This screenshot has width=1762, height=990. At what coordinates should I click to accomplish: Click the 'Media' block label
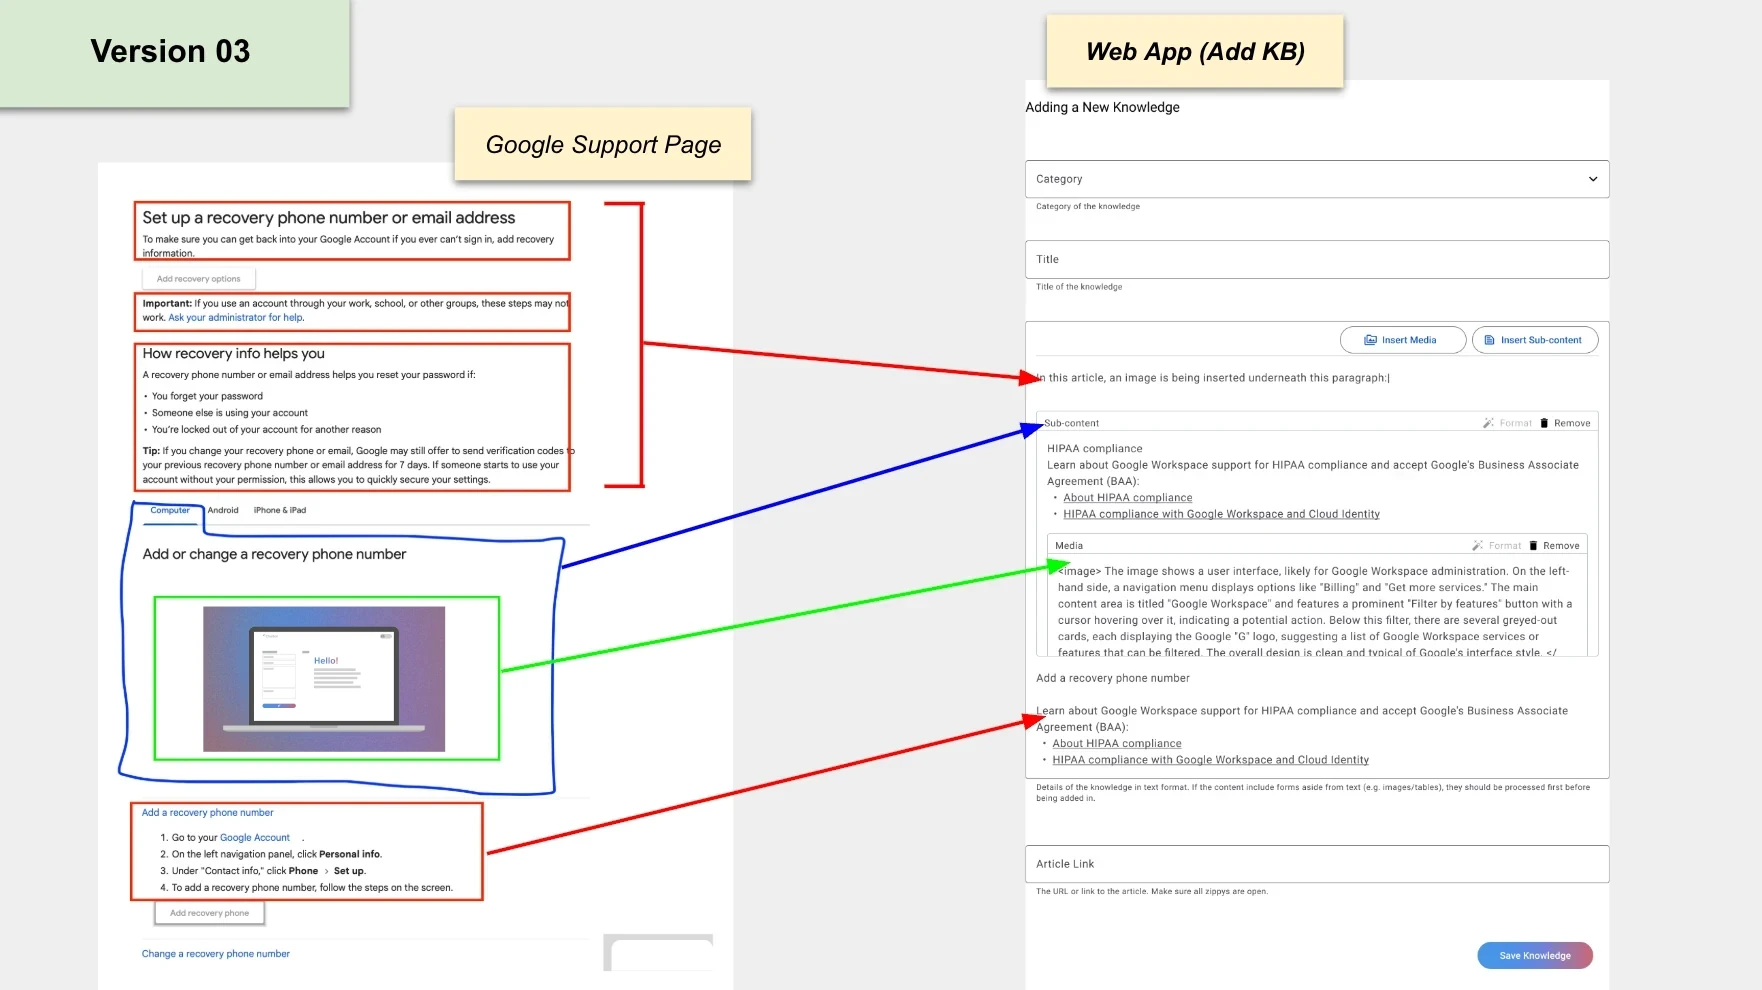coord(1069,546)
